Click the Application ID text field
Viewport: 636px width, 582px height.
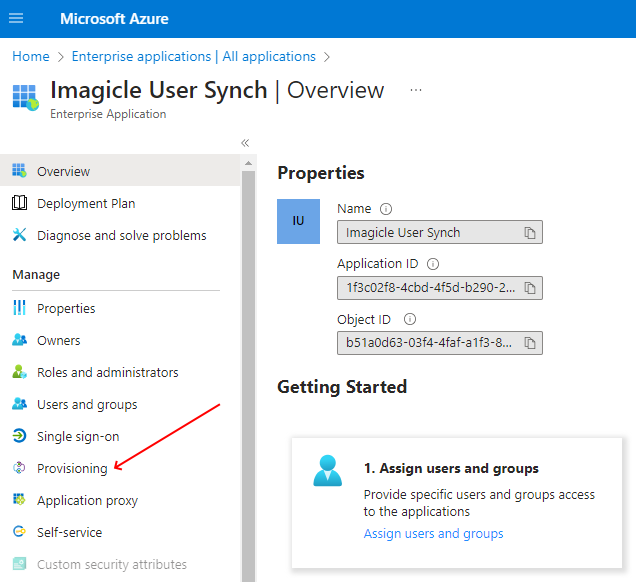430,288
